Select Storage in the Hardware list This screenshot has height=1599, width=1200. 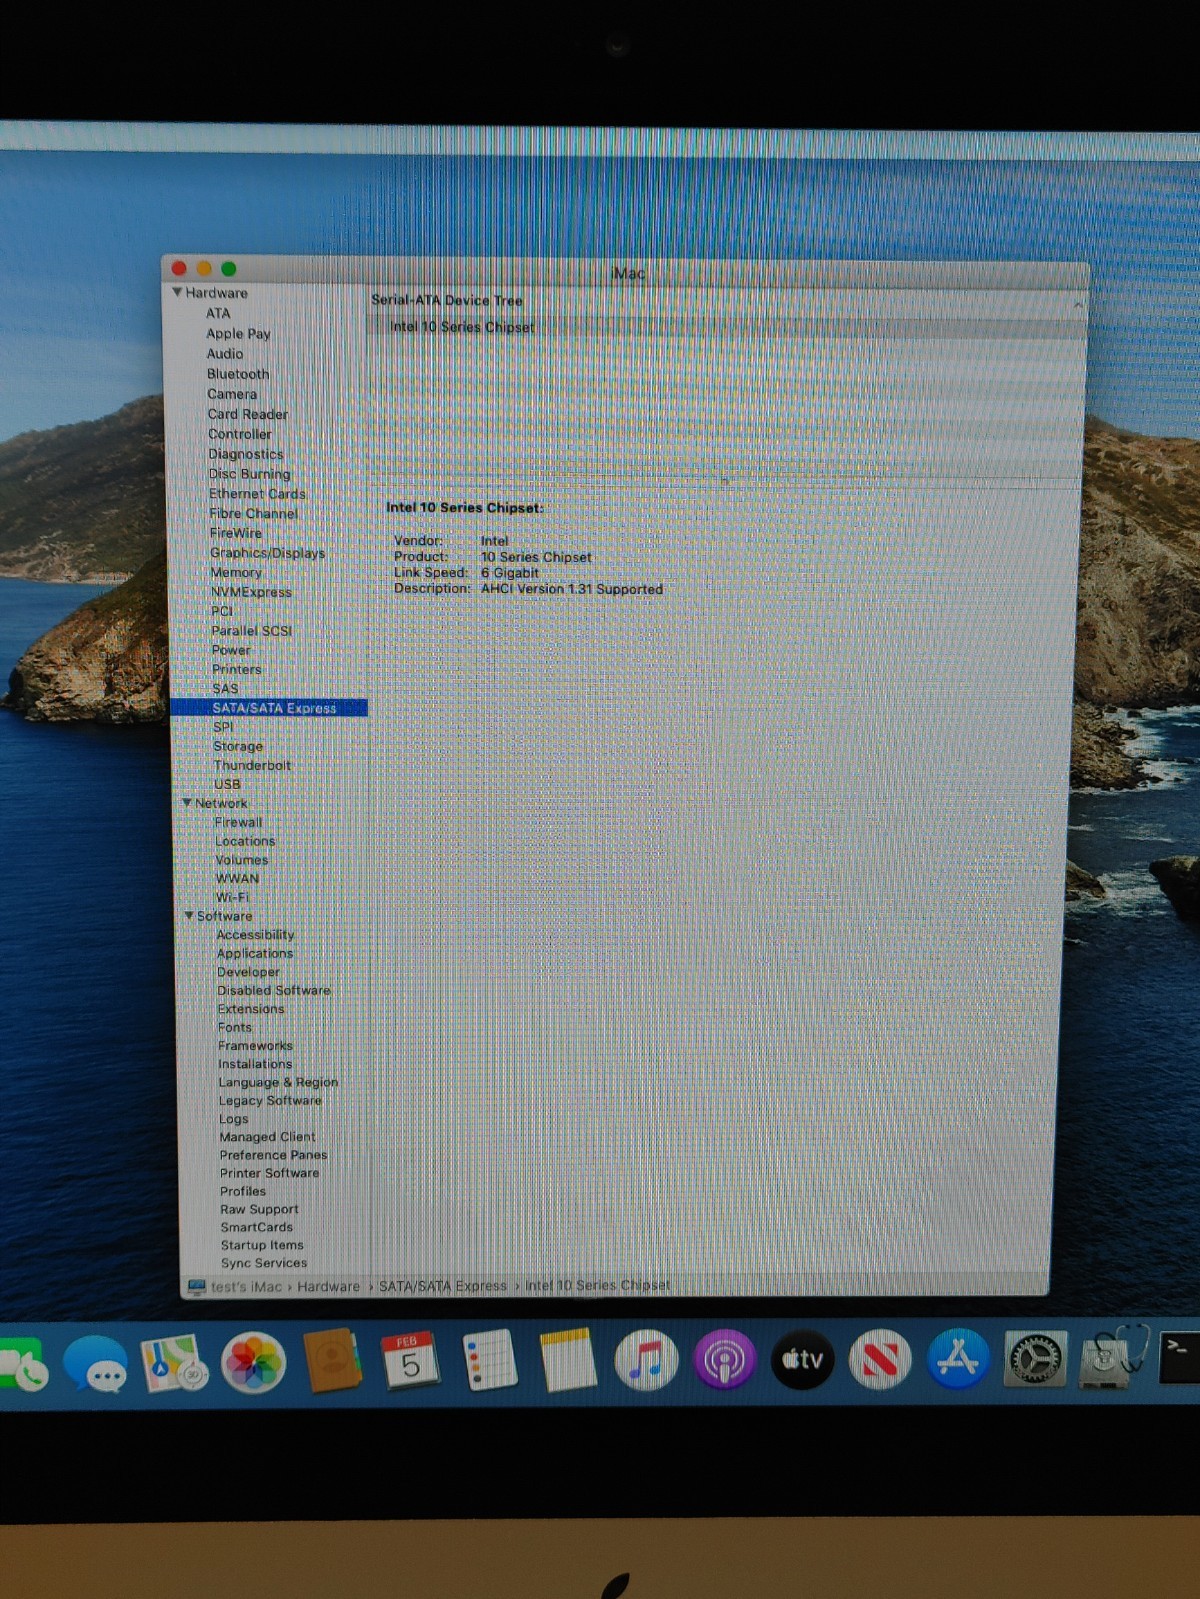pyautogui.click(x=238, y=746)
